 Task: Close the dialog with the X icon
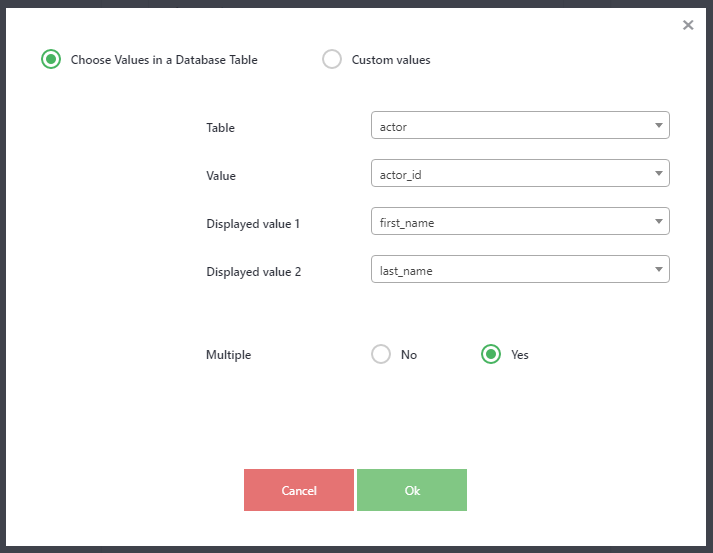(688, 25)
